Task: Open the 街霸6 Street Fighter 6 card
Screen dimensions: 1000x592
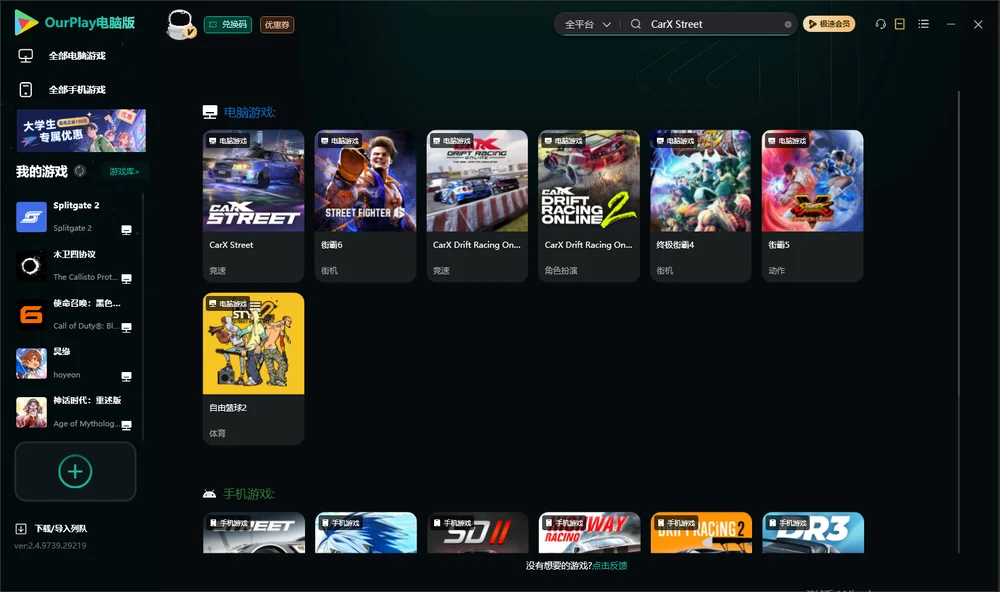Action: coord(365,205)
